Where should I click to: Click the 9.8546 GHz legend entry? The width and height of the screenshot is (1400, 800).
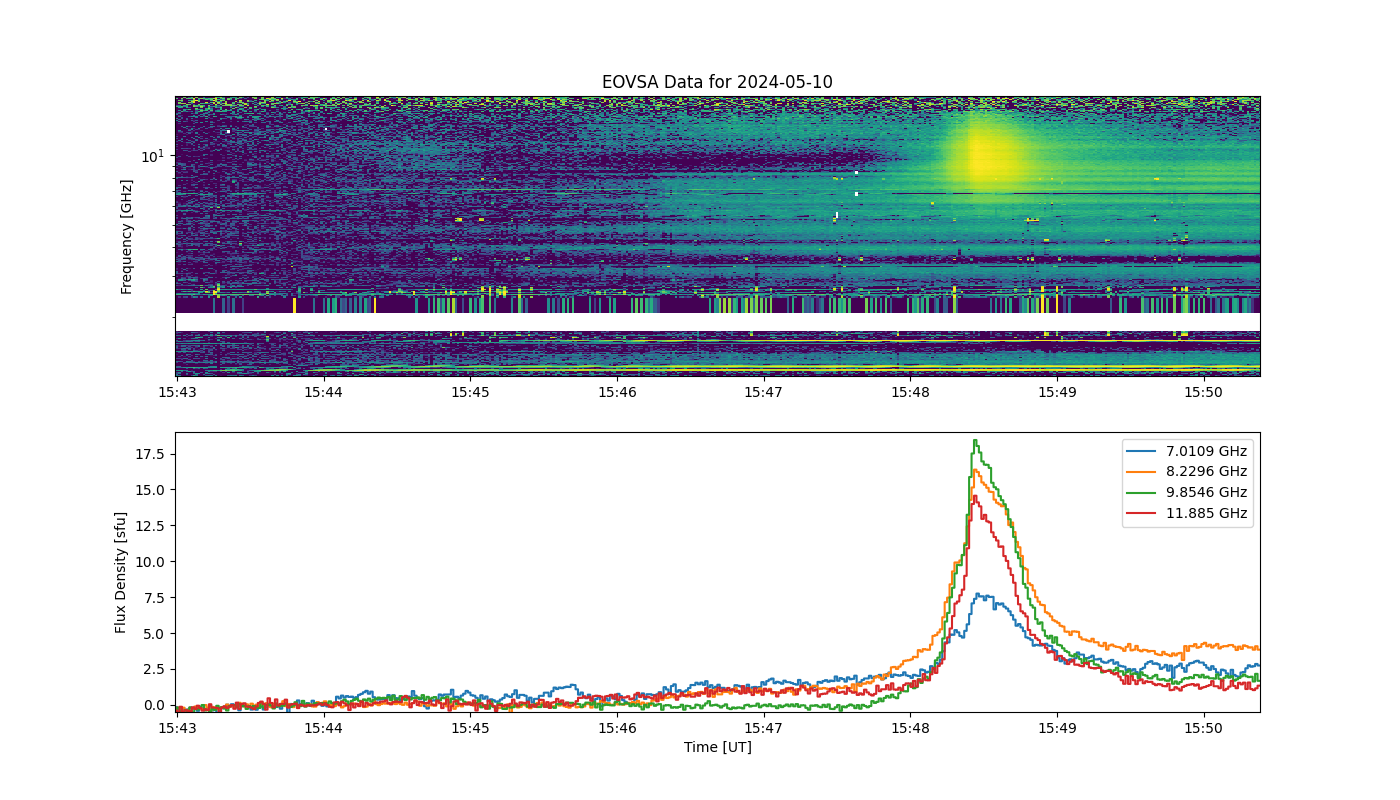[x=1188, y=492]
